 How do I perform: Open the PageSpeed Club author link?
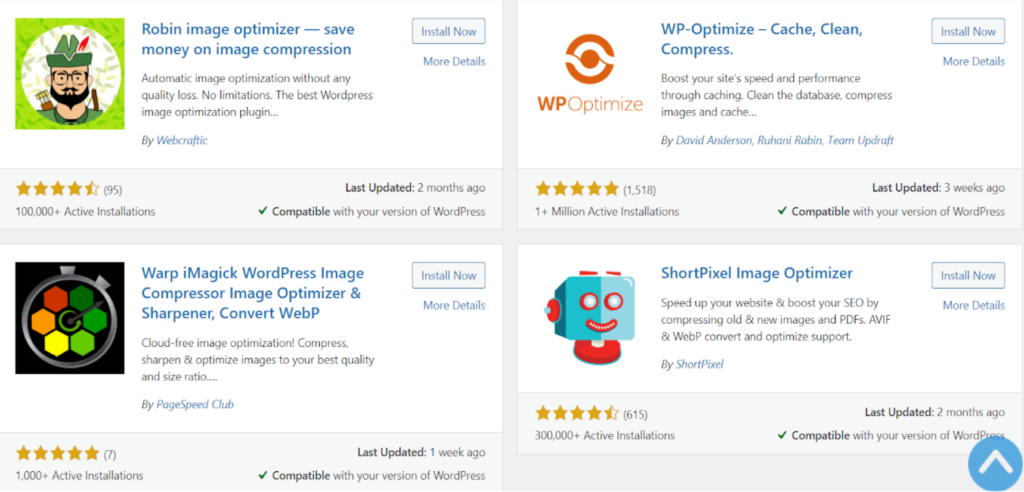pyautogui.click(x=195, y=404)
